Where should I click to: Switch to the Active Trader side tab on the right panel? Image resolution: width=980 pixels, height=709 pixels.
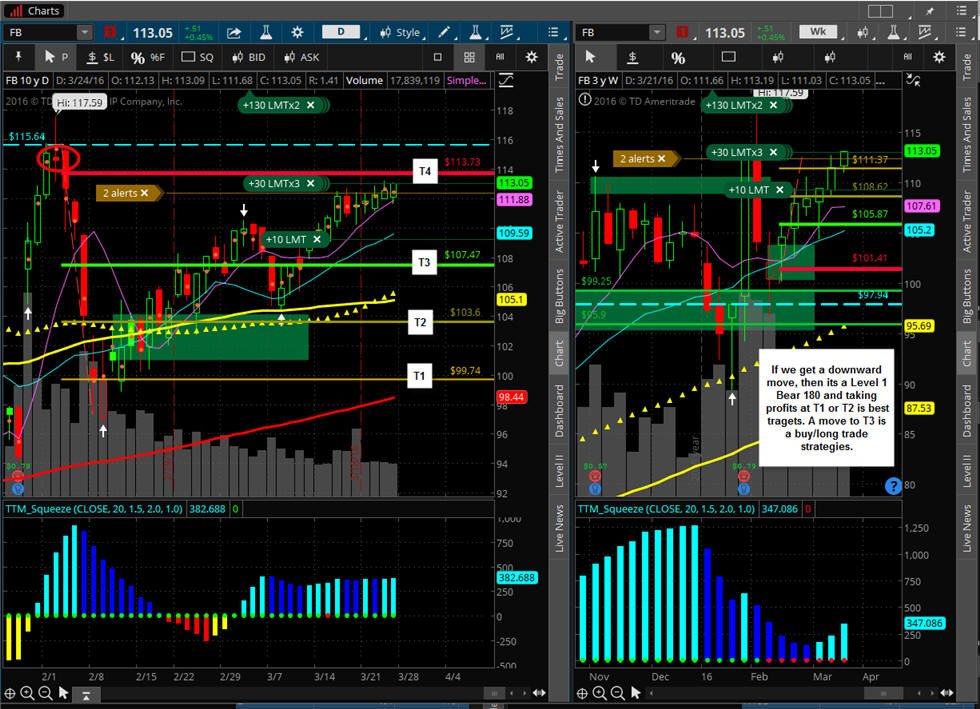[x=967, y=221]
